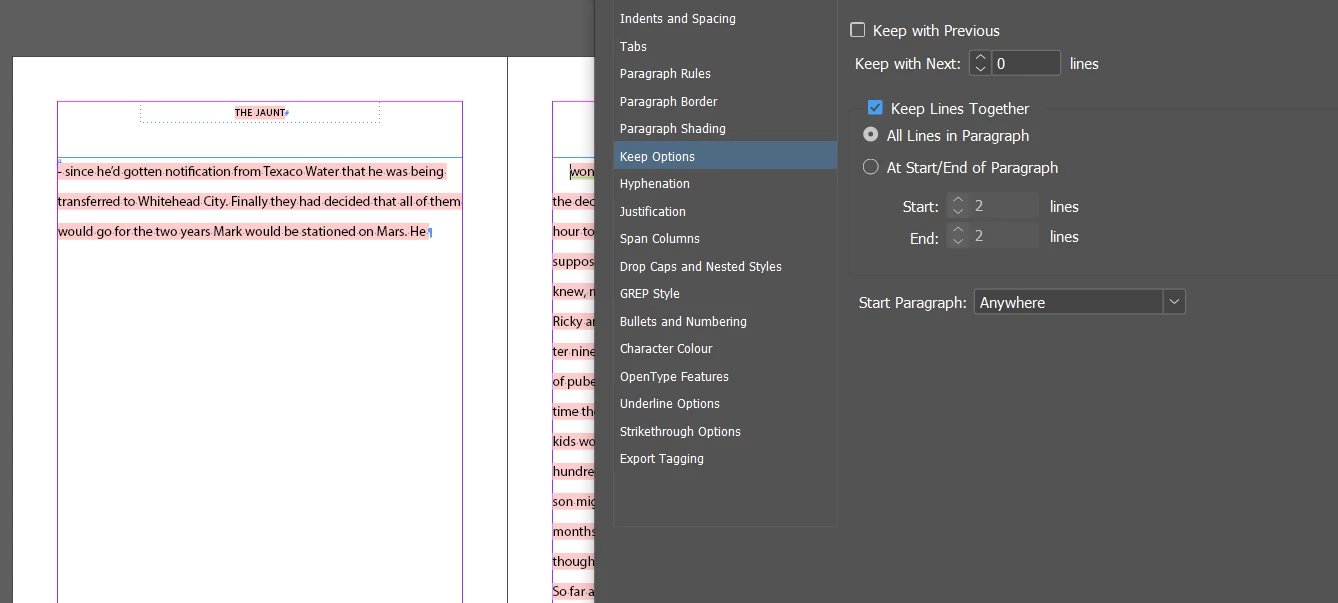The image size is (1338, 603).
Task: Adjust Keep with Next stepper arrows
Action: tap(980, 63)
